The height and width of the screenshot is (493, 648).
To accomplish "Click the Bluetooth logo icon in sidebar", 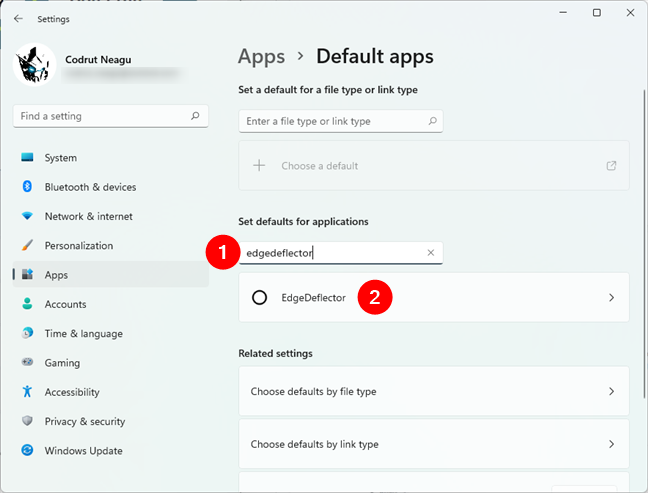I will click(x=27, y=187).
